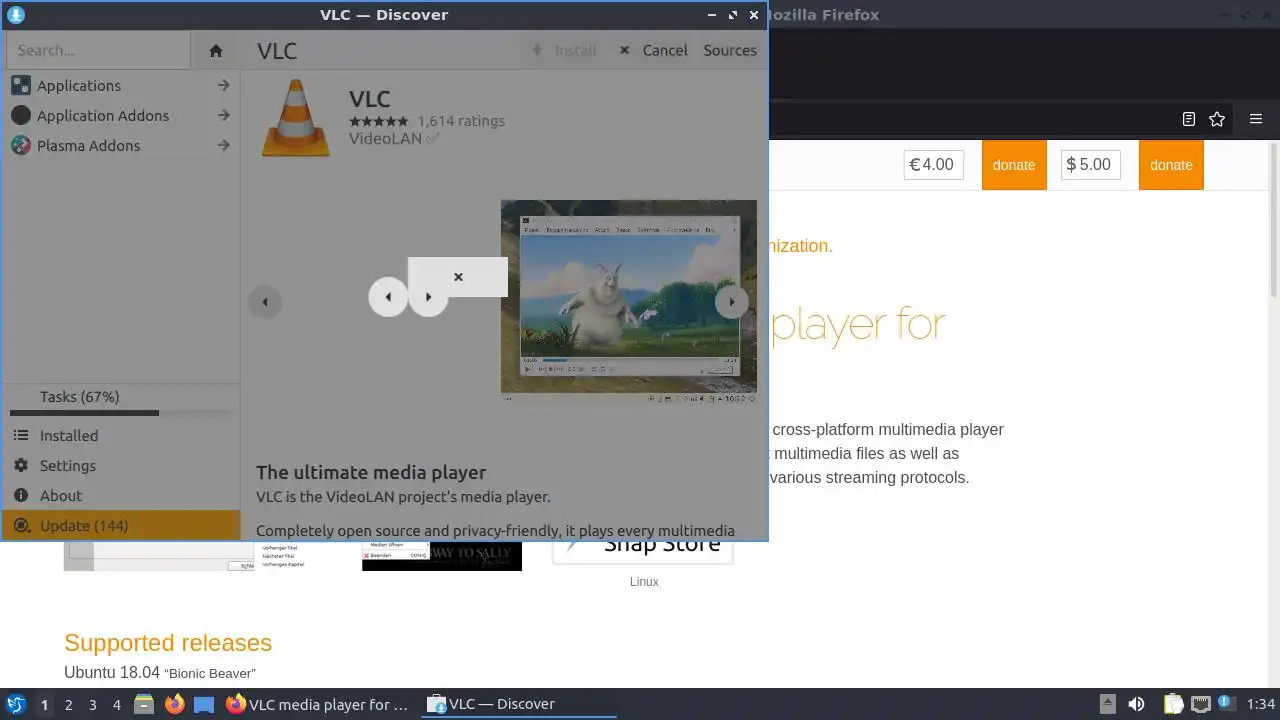
Task: Switch to virtual desktop 3
Action: tap(93, 705)
